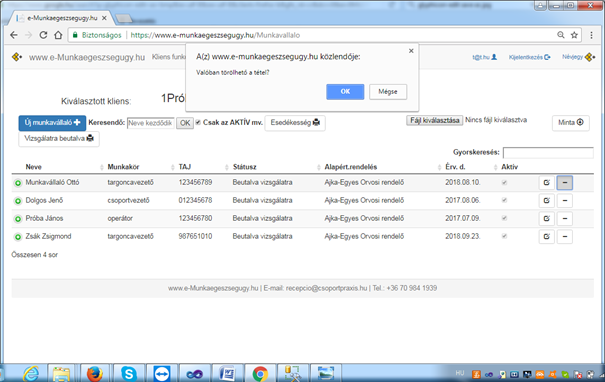The height and width of the screenshot is (382, 605).
Task: Open TeamViewer from the taskbar
Action: [162, 374]
